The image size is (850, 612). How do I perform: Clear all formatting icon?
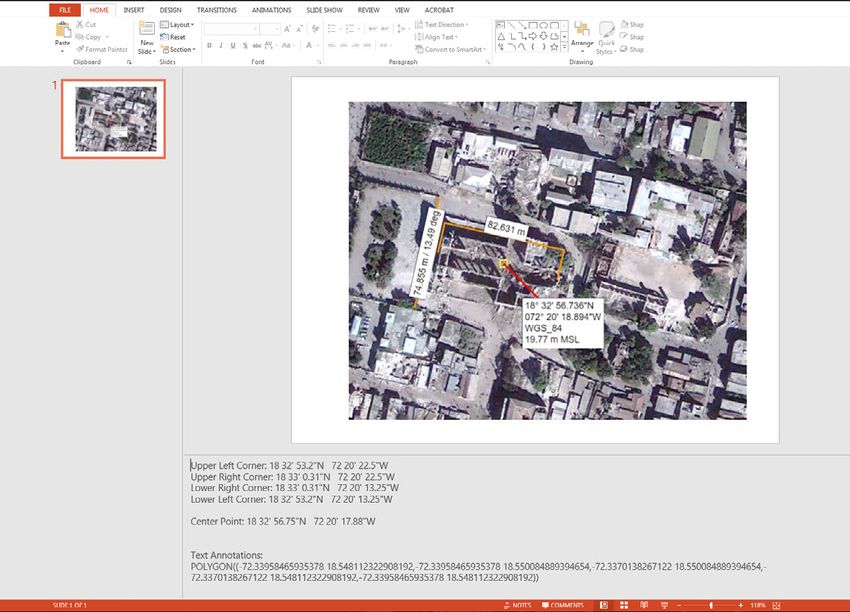[x=315, y=29]
